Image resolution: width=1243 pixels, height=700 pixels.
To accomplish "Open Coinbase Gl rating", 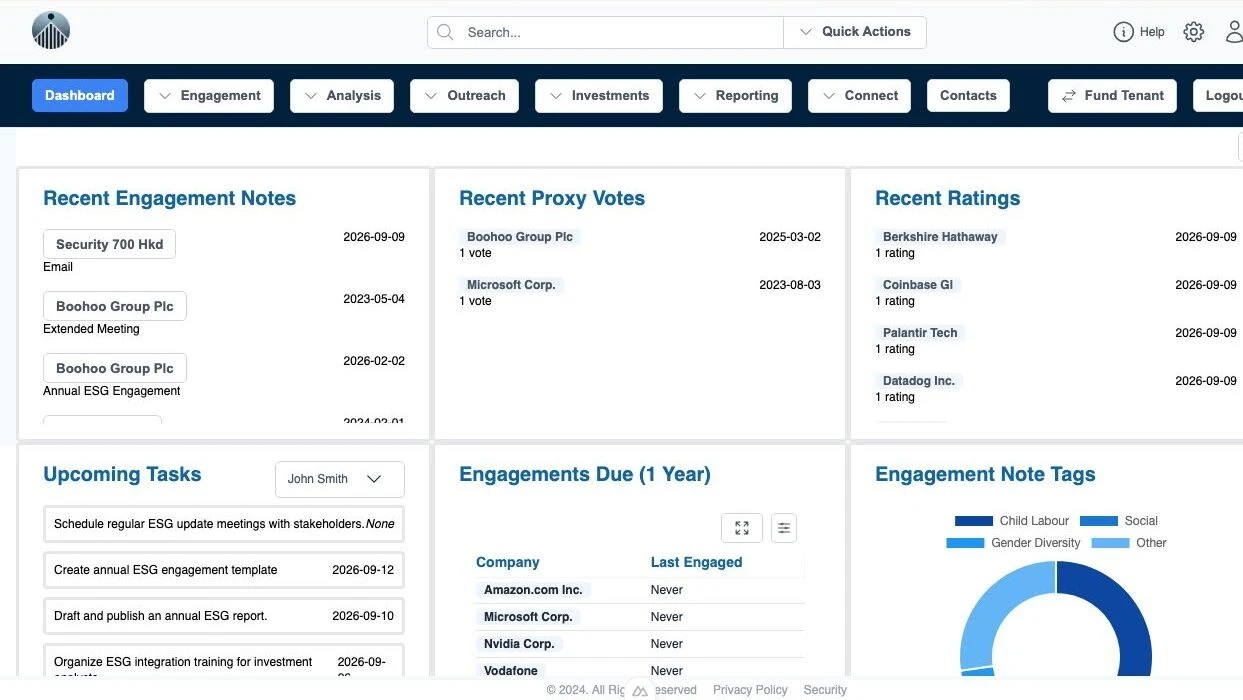I will coord(918,285).
